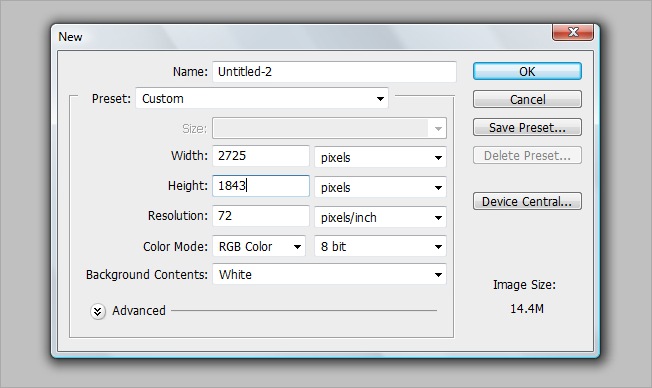This screenshot has height=388, width=652.
Task: Click the Cancel button
Action: (x=527, y=99)
